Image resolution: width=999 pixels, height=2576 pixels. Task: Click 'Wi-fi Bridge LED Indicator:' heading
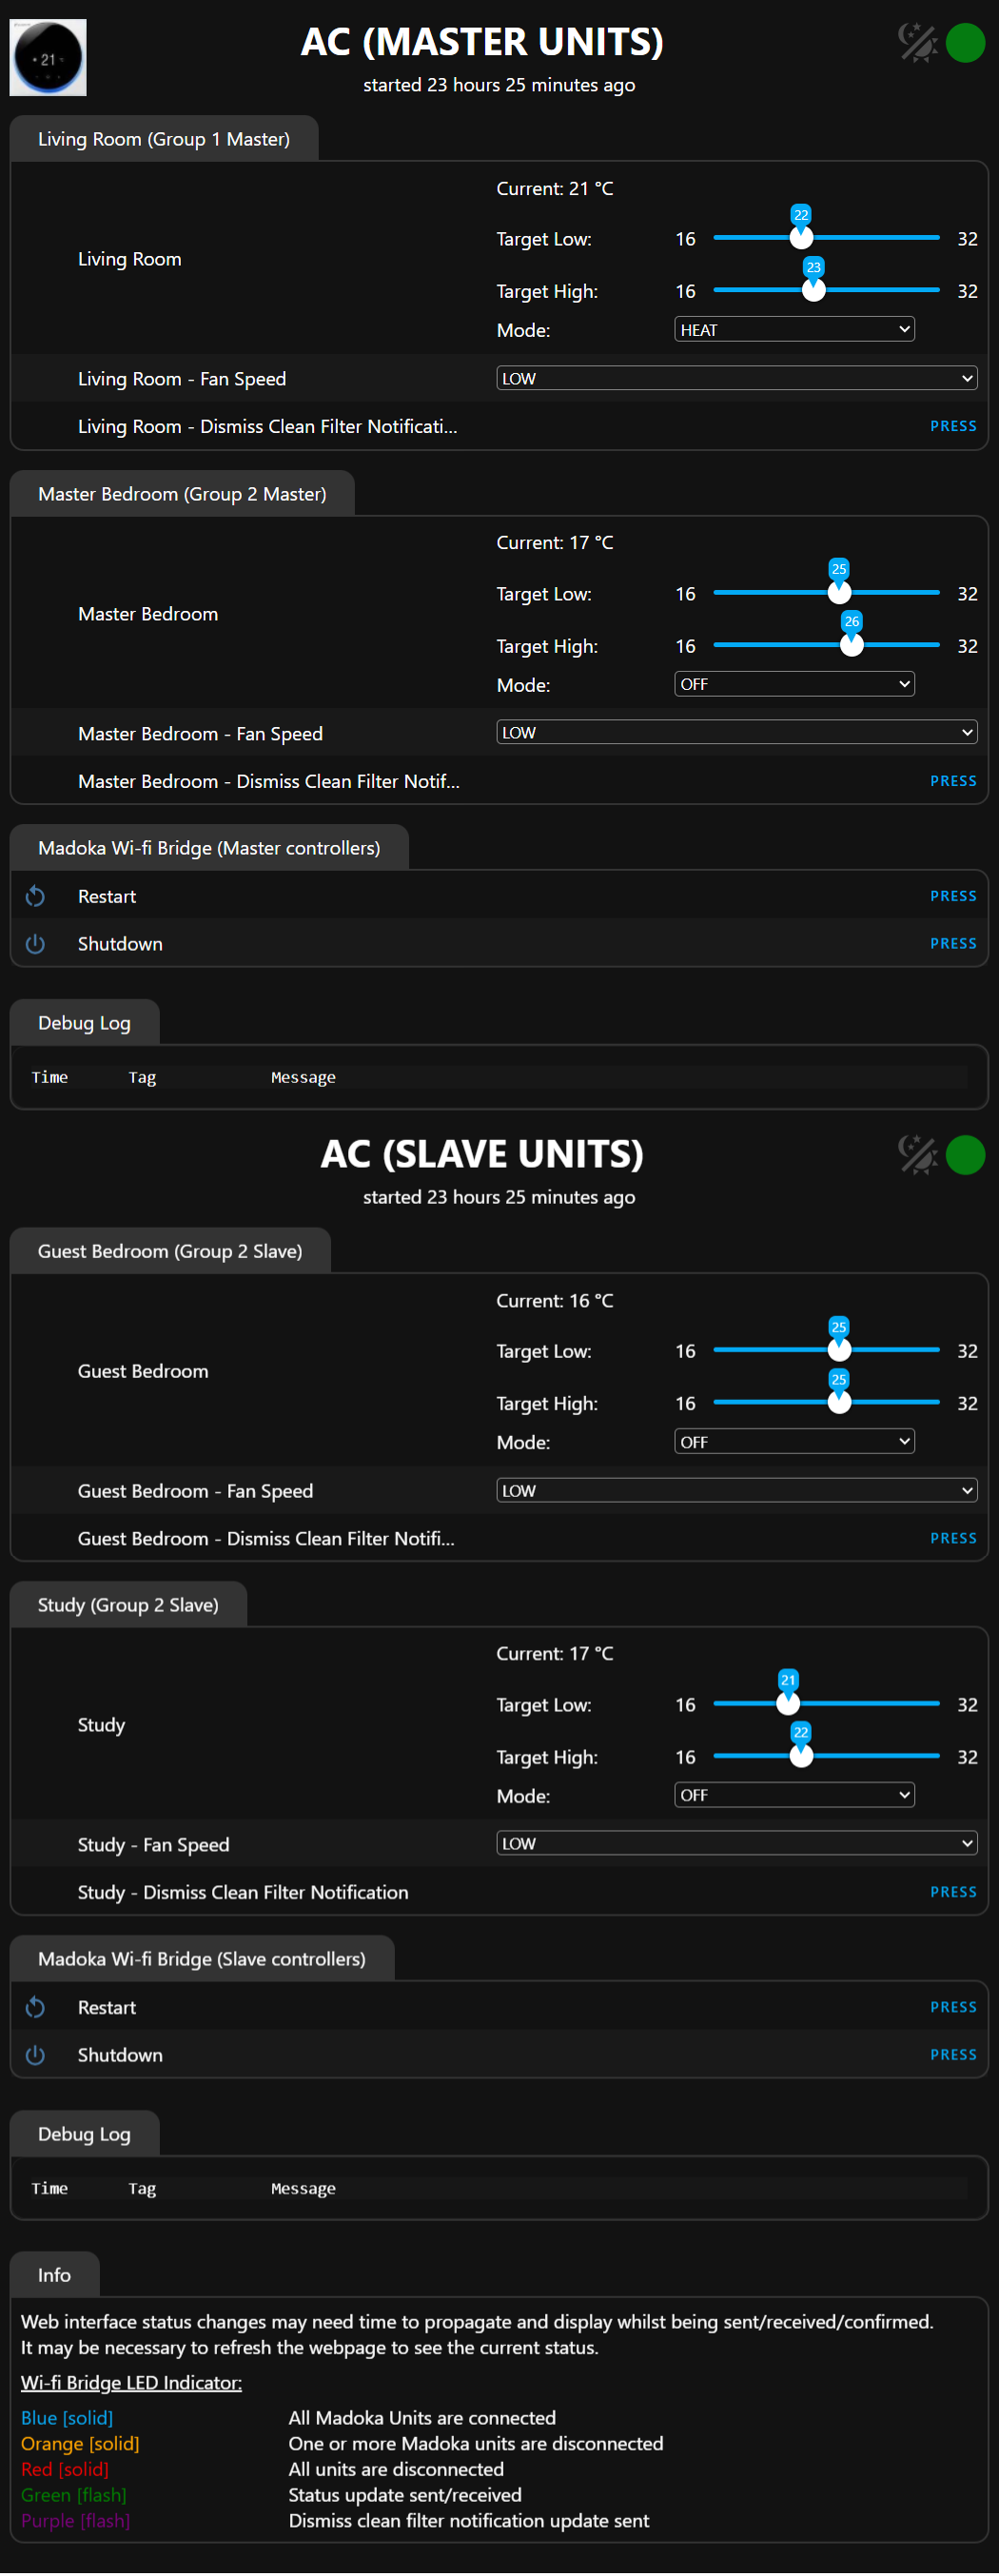point(131,2382)
